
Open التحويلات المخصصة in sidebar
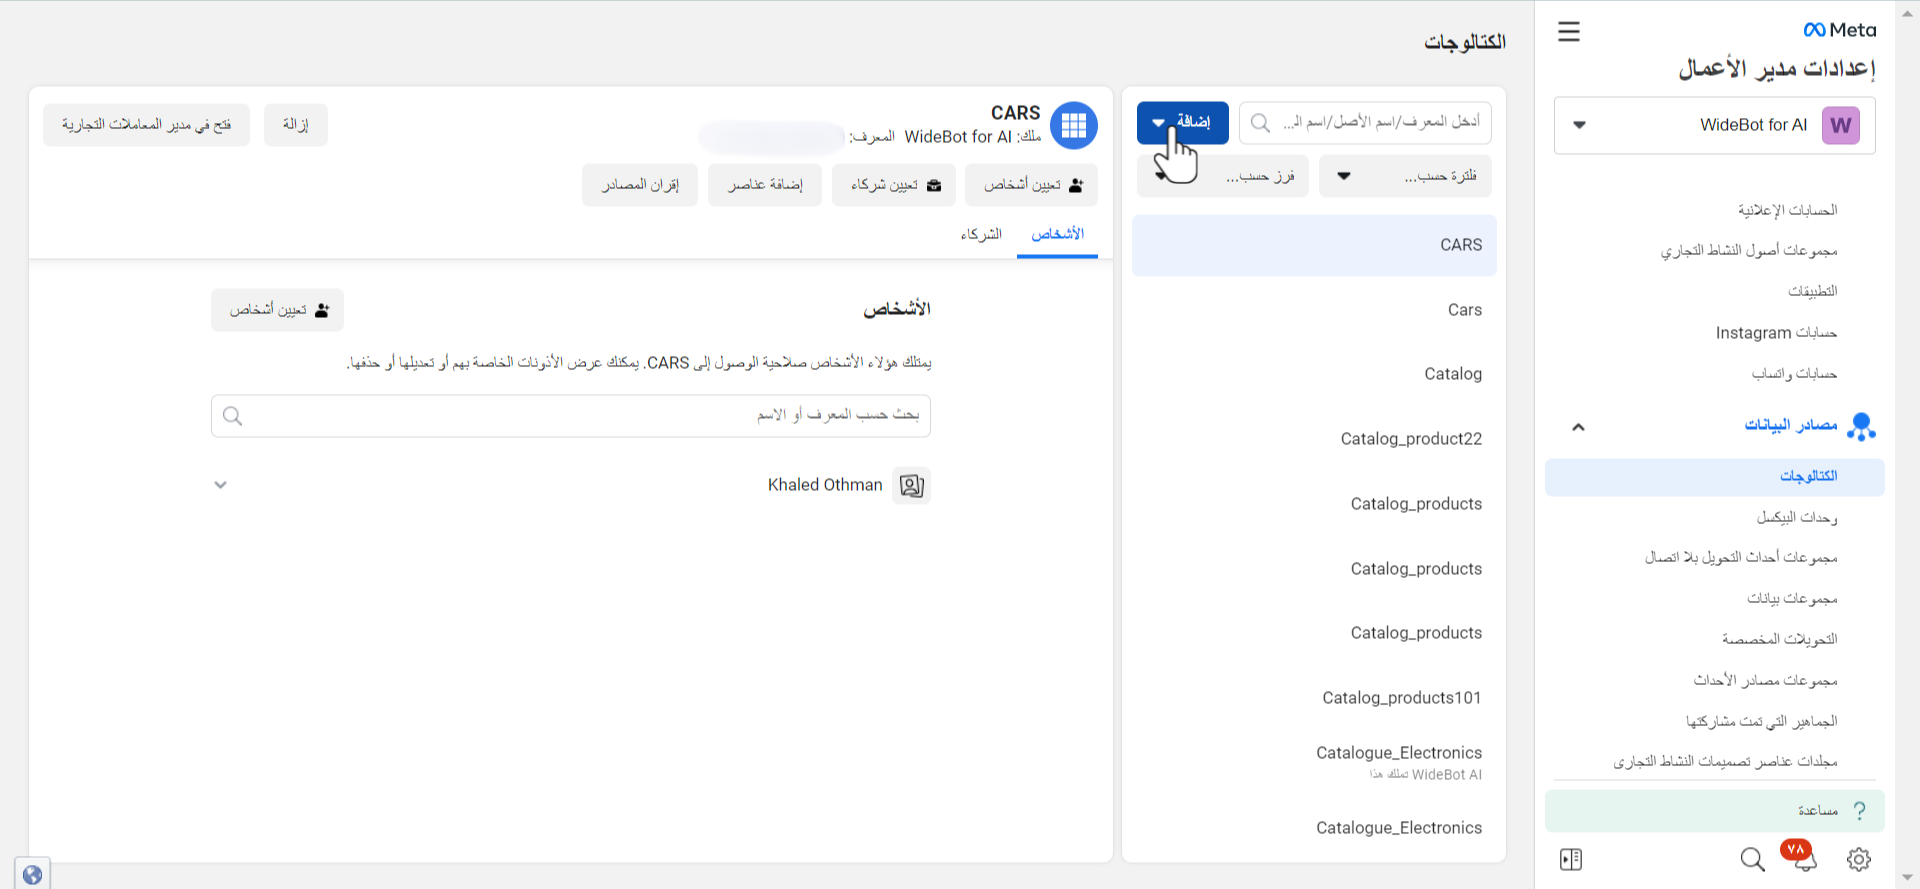(x=1779, y=639)
